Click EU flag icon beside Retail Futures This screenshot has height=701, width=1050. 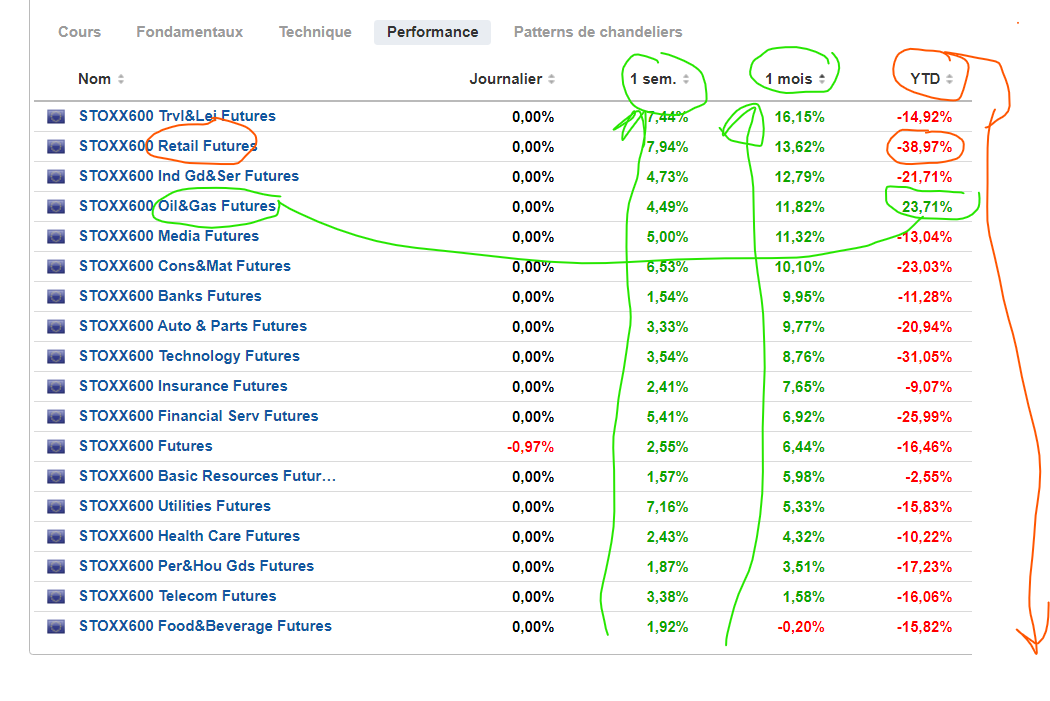tap(56, 147)
